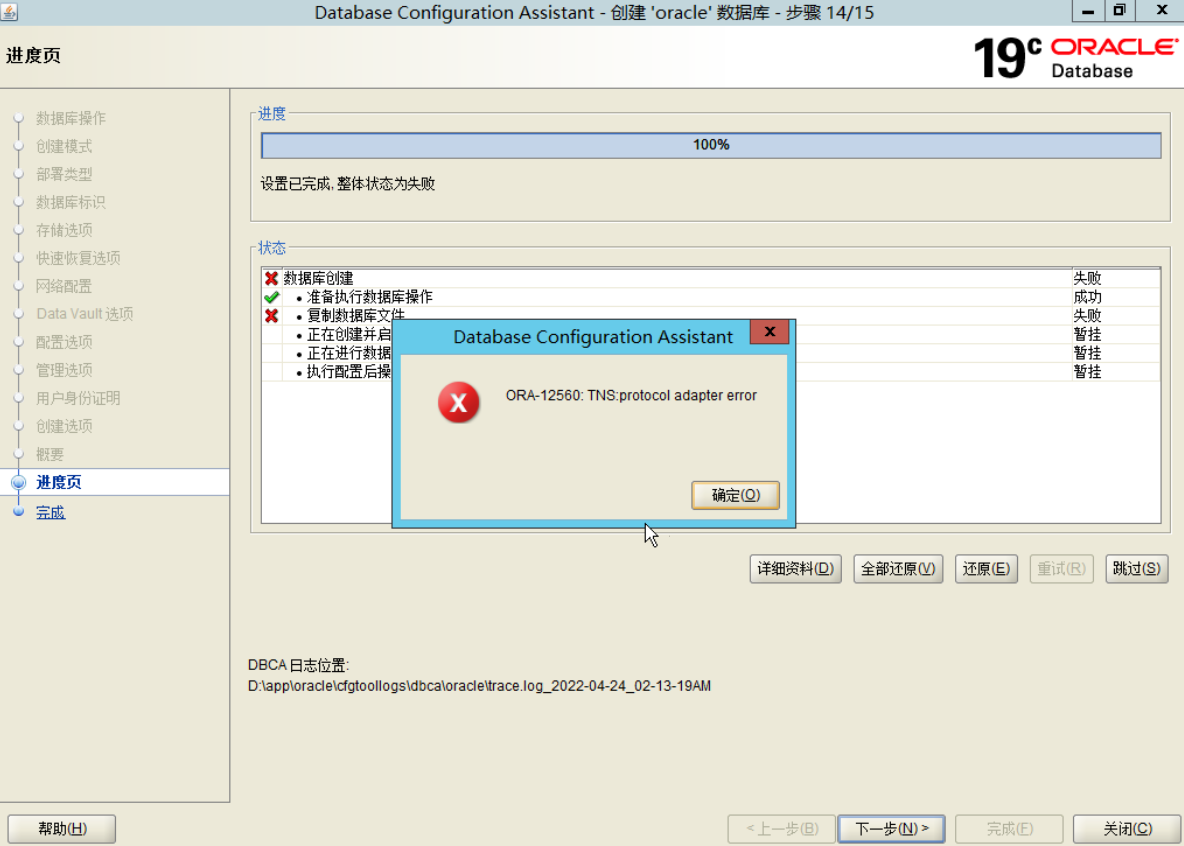
Task: Open the 完成 step link
Action: point(51,512)
